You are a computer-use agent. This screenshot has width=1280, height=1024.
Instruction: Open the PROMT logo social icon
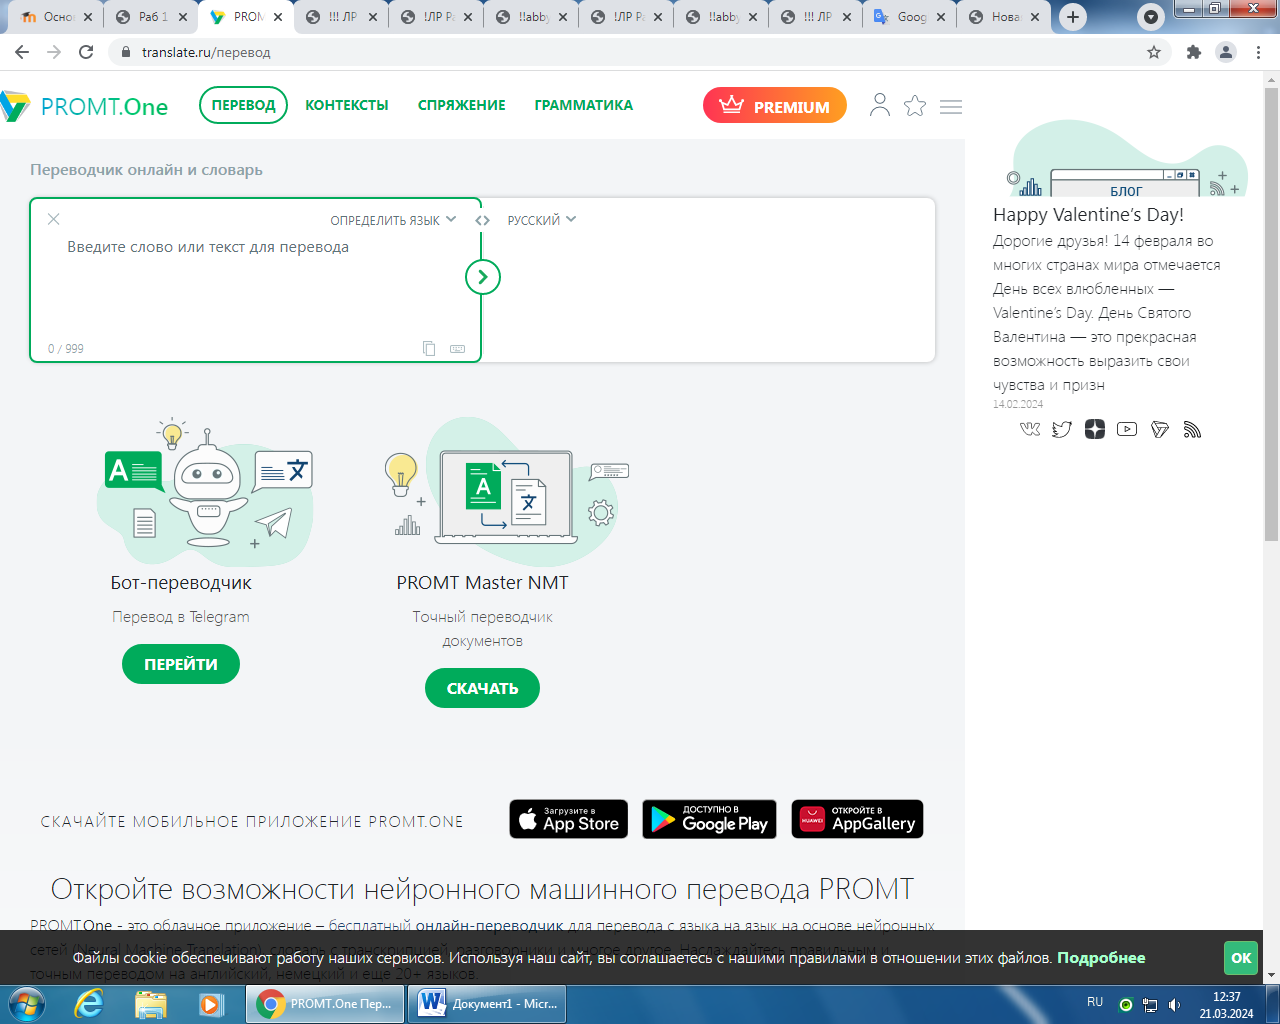[x=1160, y=429]
